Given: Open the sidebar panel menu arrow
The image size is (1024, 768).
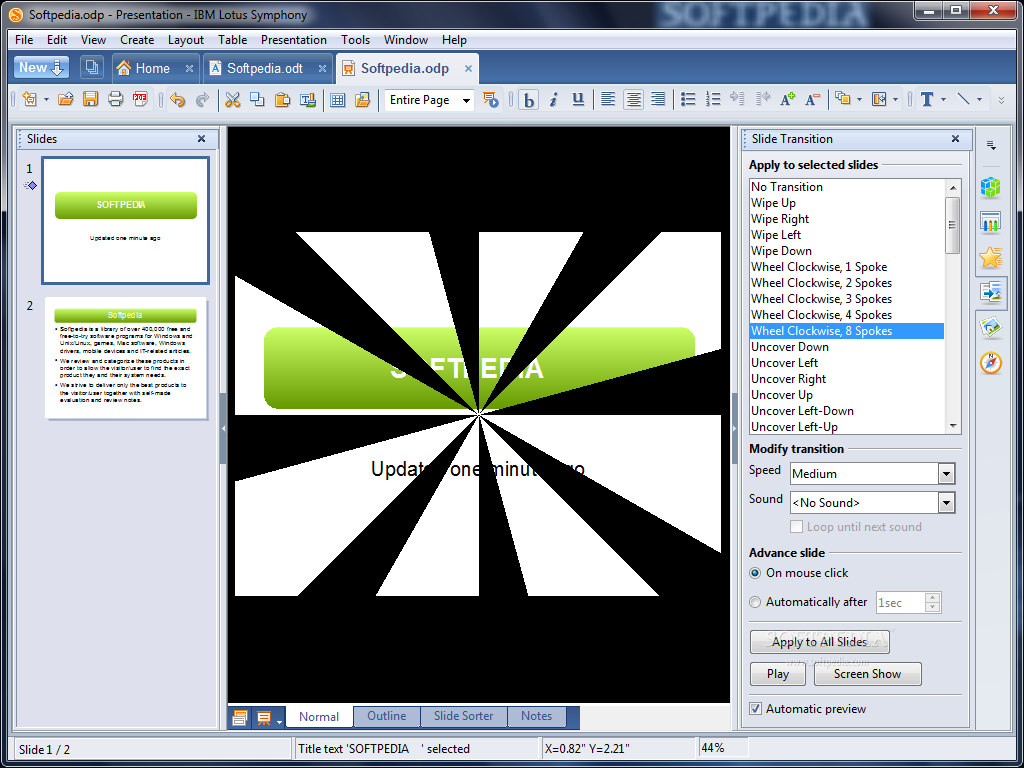Looking at the screenshot, I should click(991, 146).
